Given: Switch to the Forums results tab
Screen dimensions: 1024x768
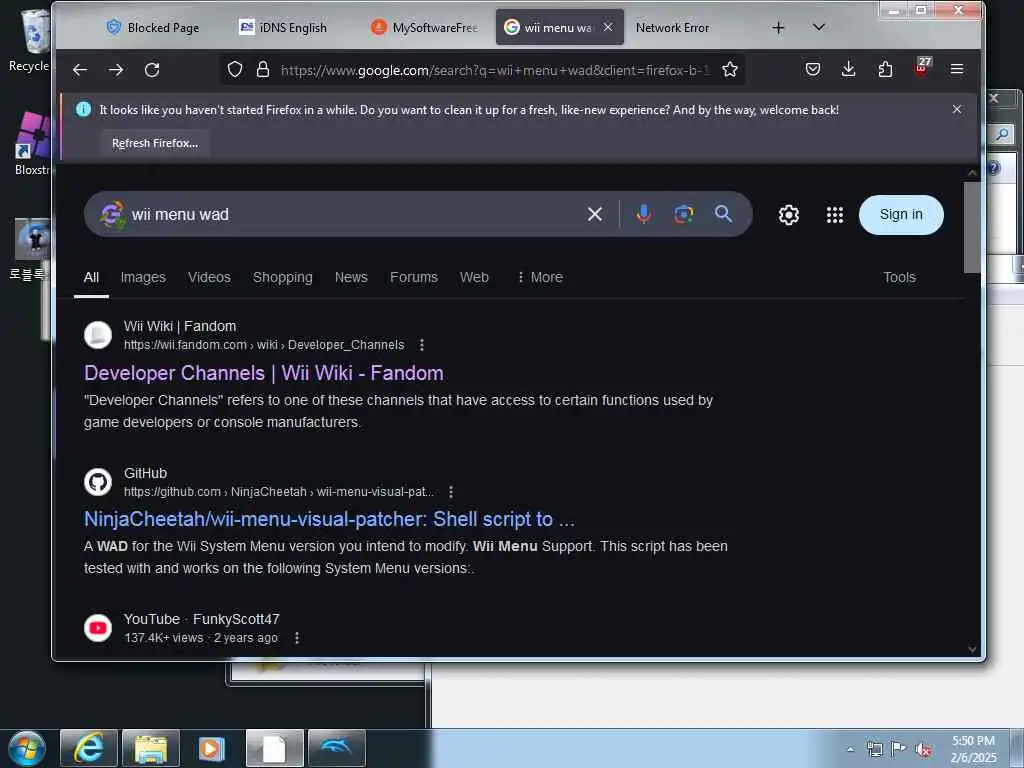Looking at the screenshot, I should [x=414, y=278].
